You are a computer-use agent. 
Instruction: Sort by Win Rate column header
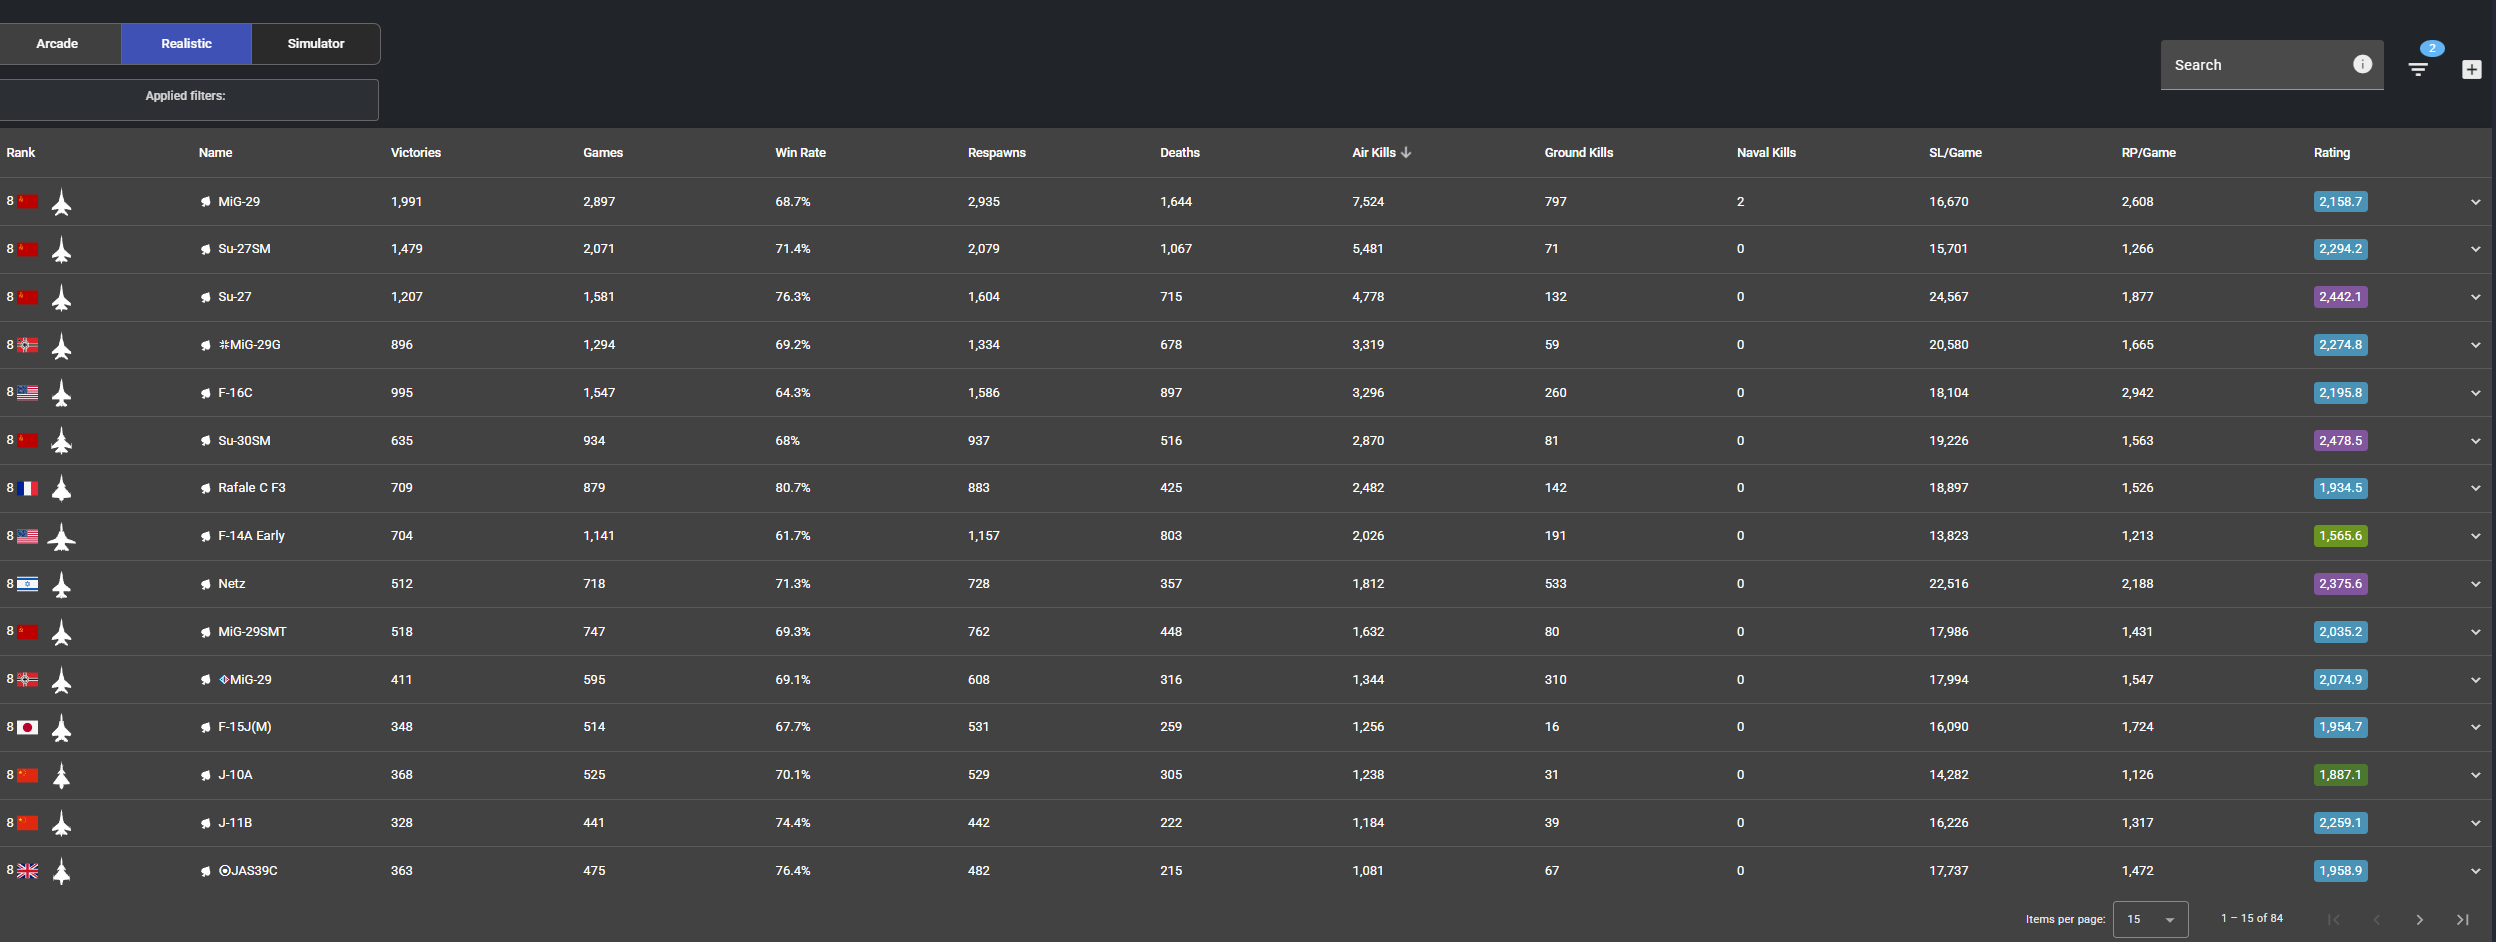pyautogui.click(x=800, y=153)
